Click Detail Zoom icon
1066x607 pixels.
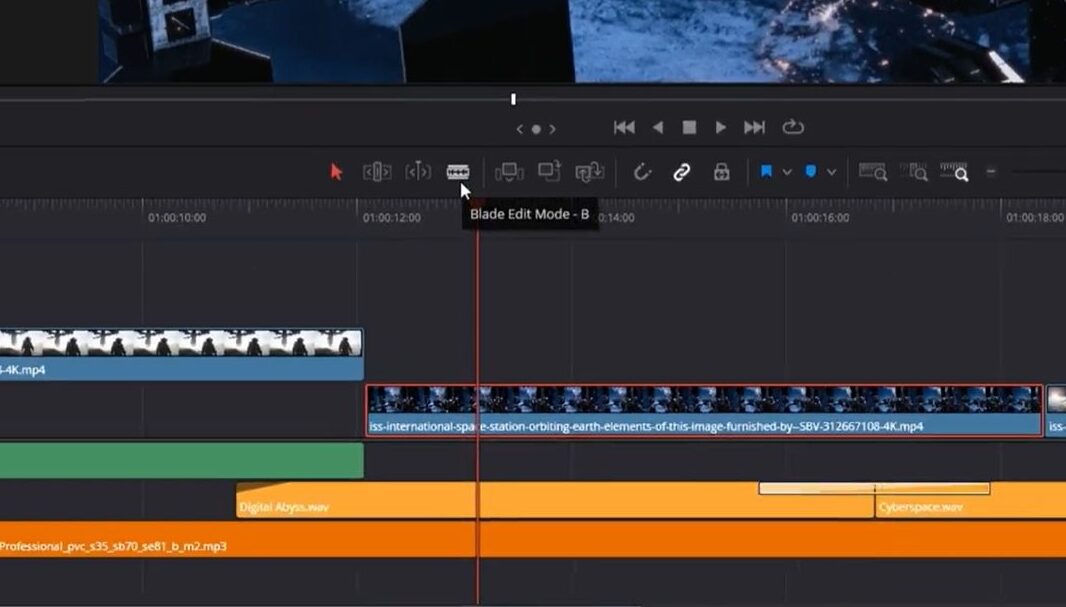click(914, 172)
